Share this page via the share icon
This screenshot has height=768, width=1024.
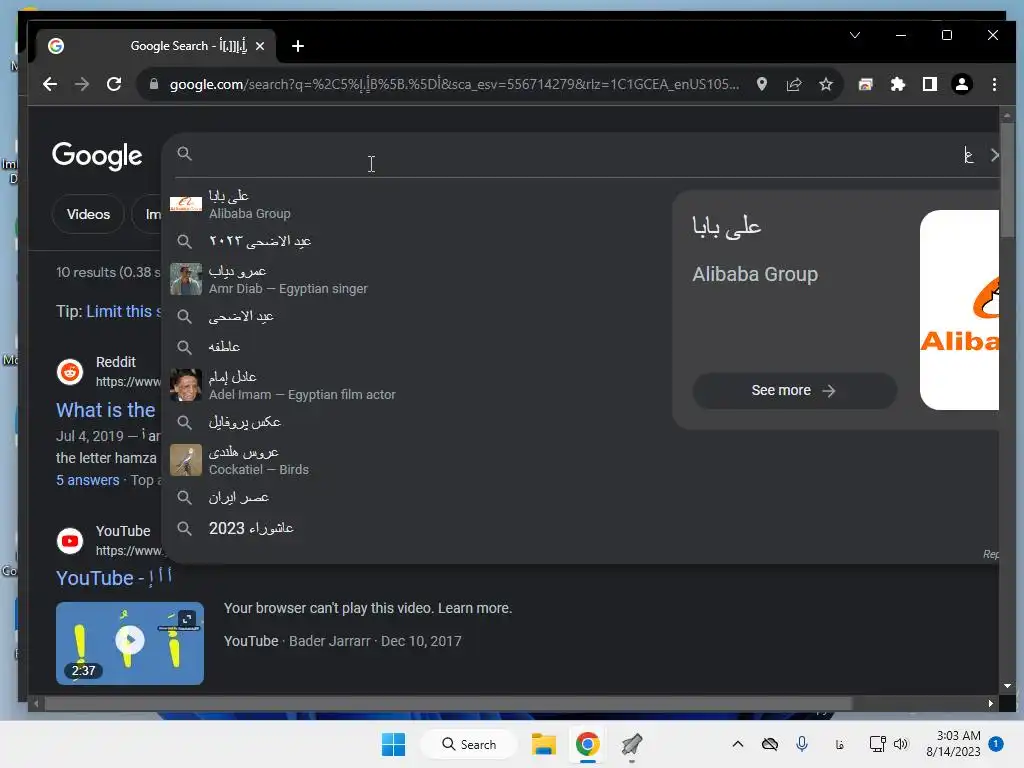[794, 84]
